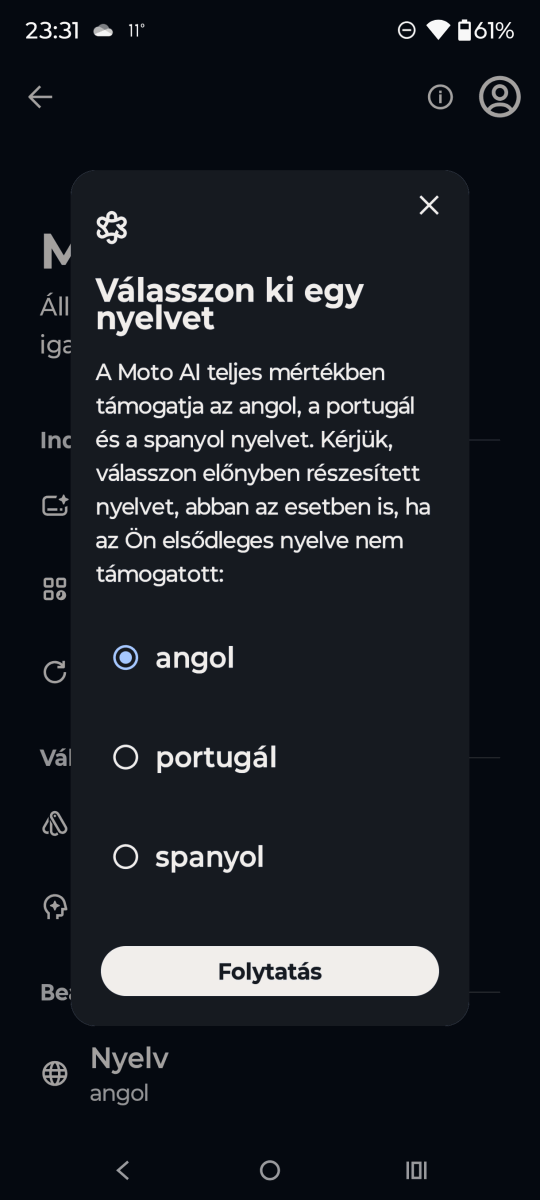Close the language dialog with X
Image resolution: width=540 pixels, height=1200 pixels.
429,205
